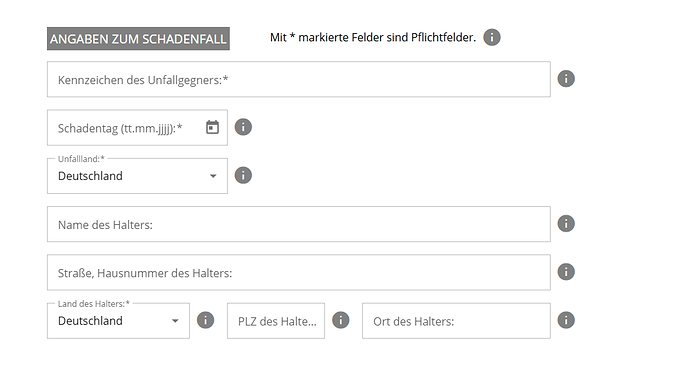Click info icon next to PLZ field

click(341, 320)
